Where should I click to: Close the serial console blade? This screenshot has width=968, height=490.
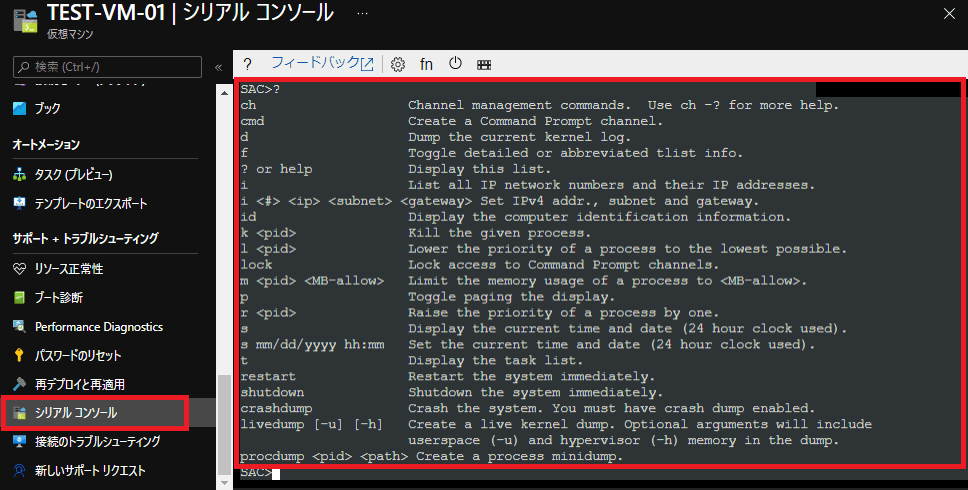pyautogui.click(x=949, y=14)
